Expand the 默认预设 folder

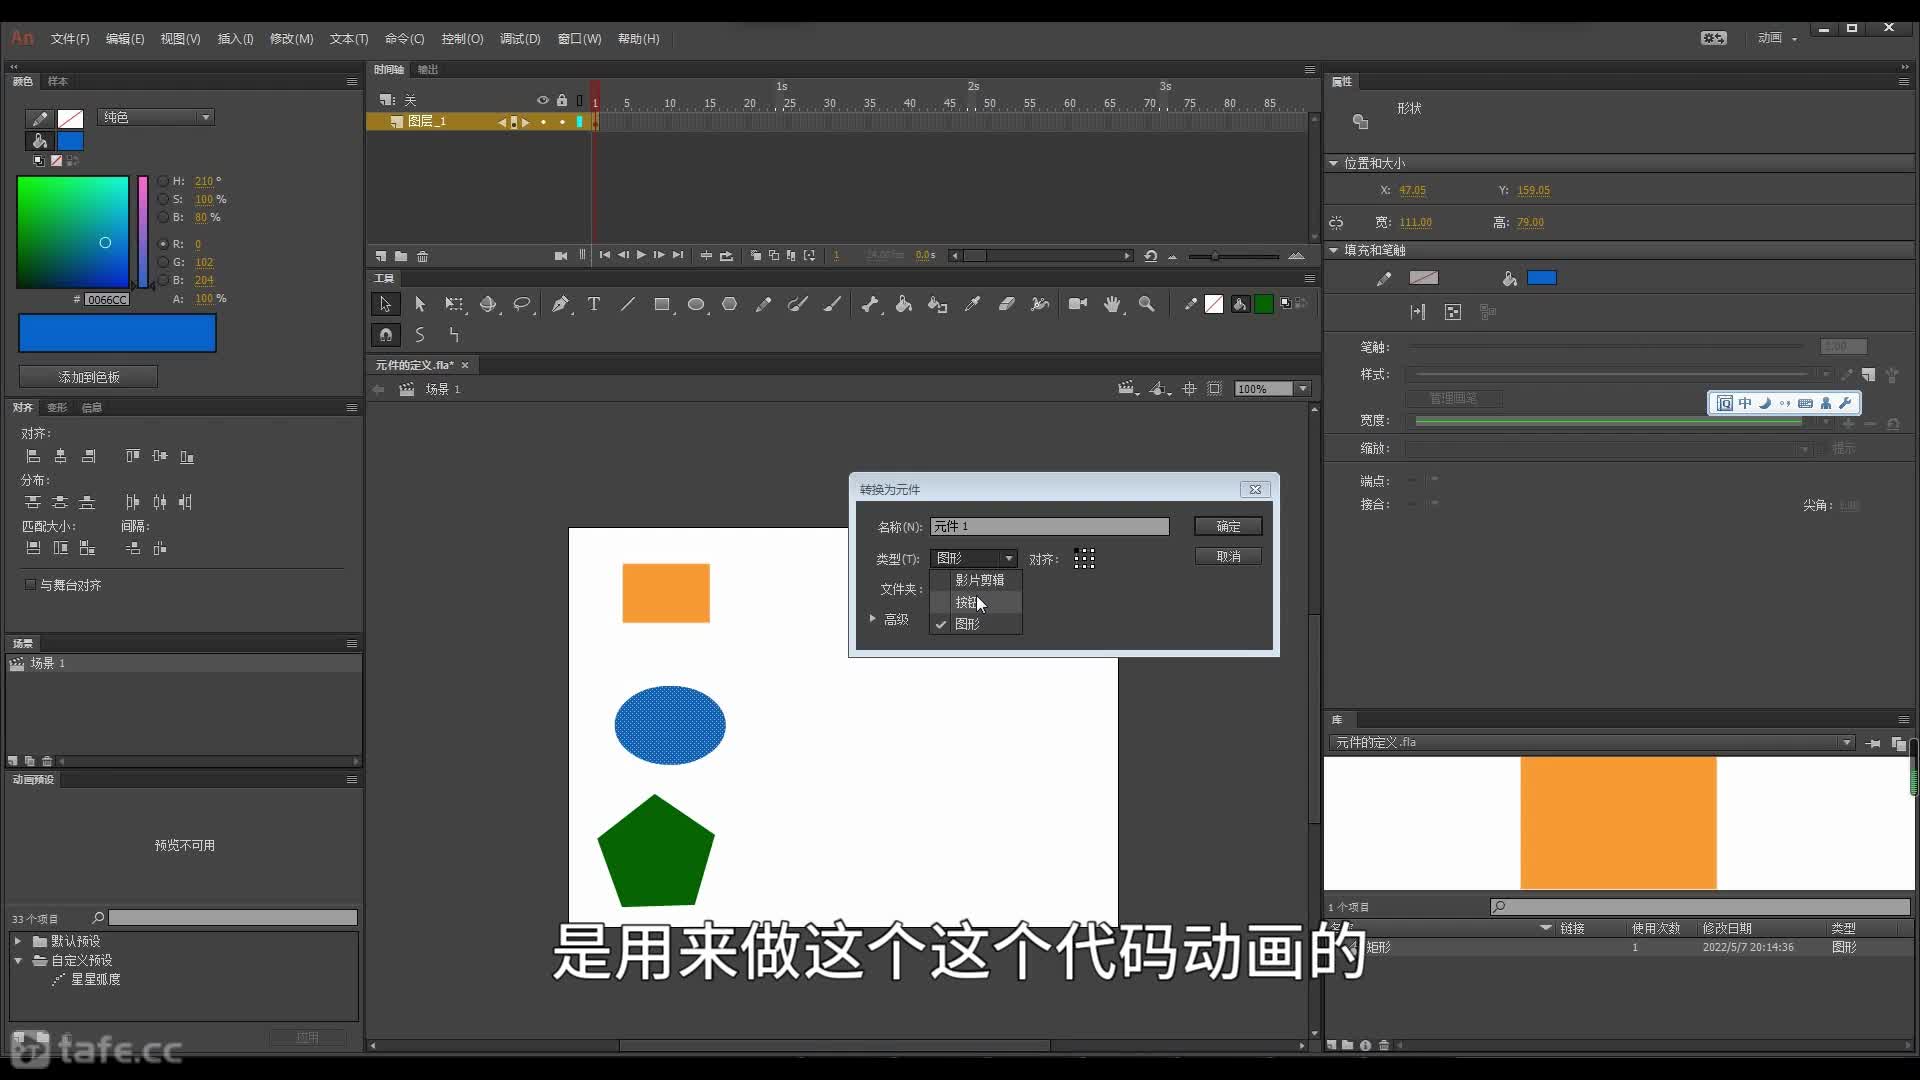point(18,941)
